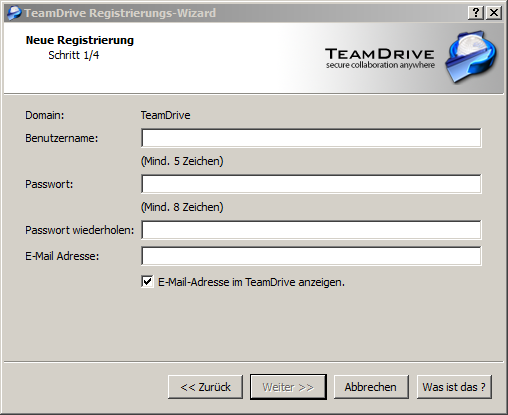508x415 pixels.
Task: Click the blue TeamDrive folder logo
Action: tap(471, 57)
